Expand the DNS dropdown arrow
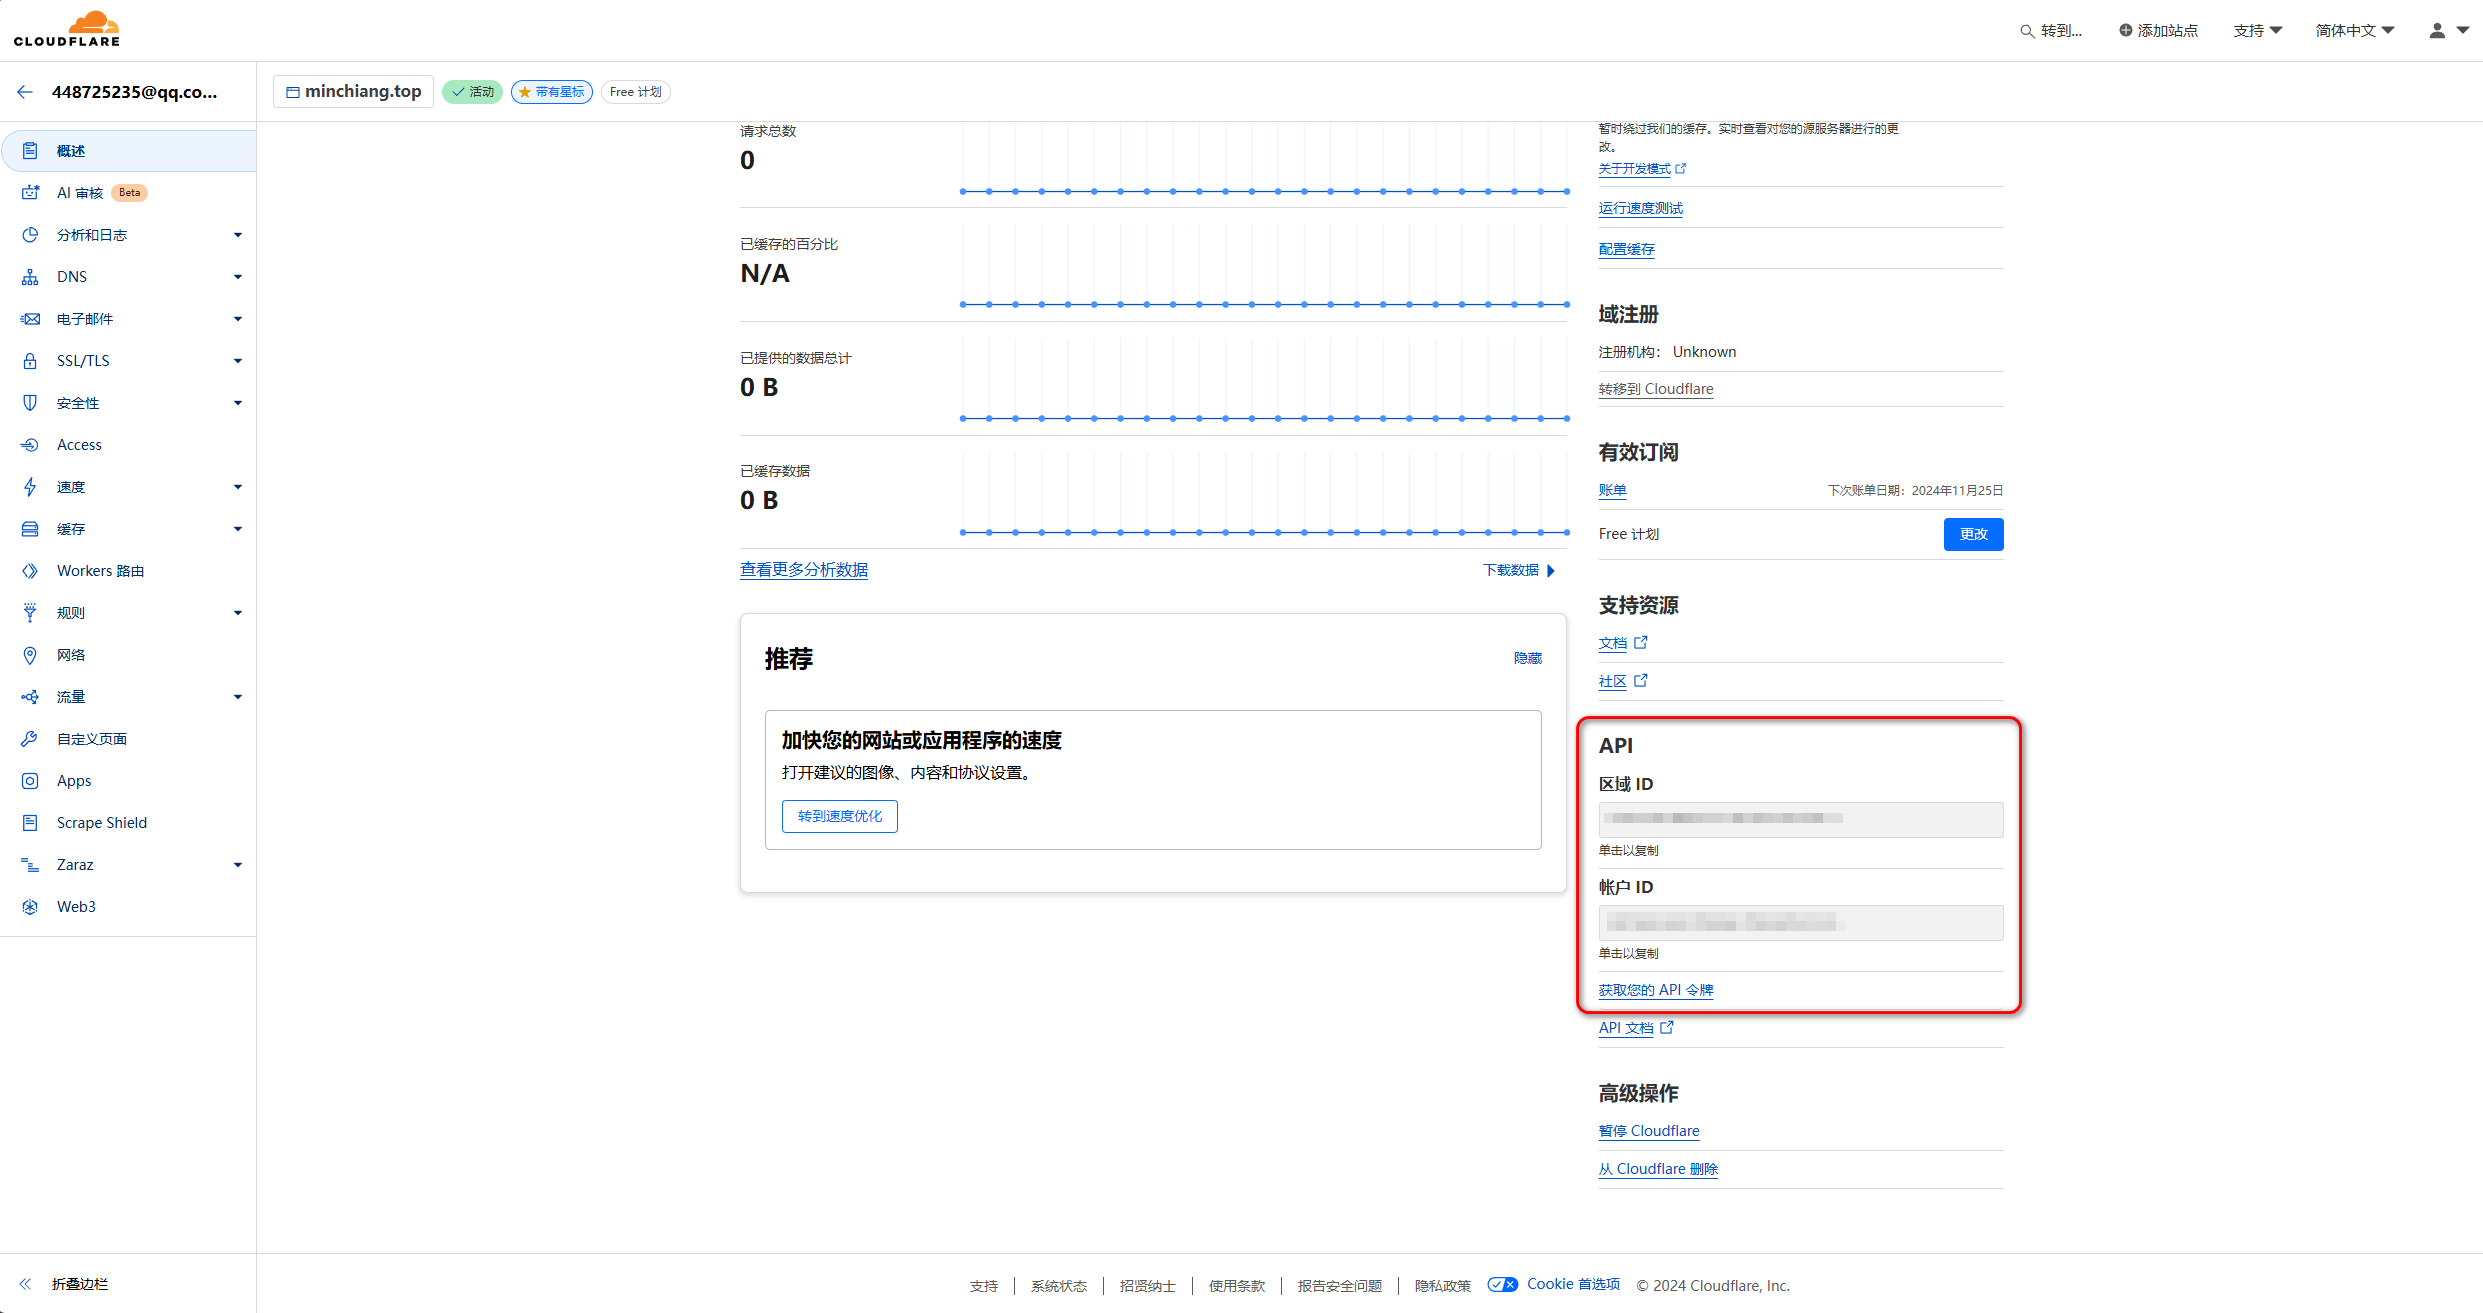 tap(238, 277)
